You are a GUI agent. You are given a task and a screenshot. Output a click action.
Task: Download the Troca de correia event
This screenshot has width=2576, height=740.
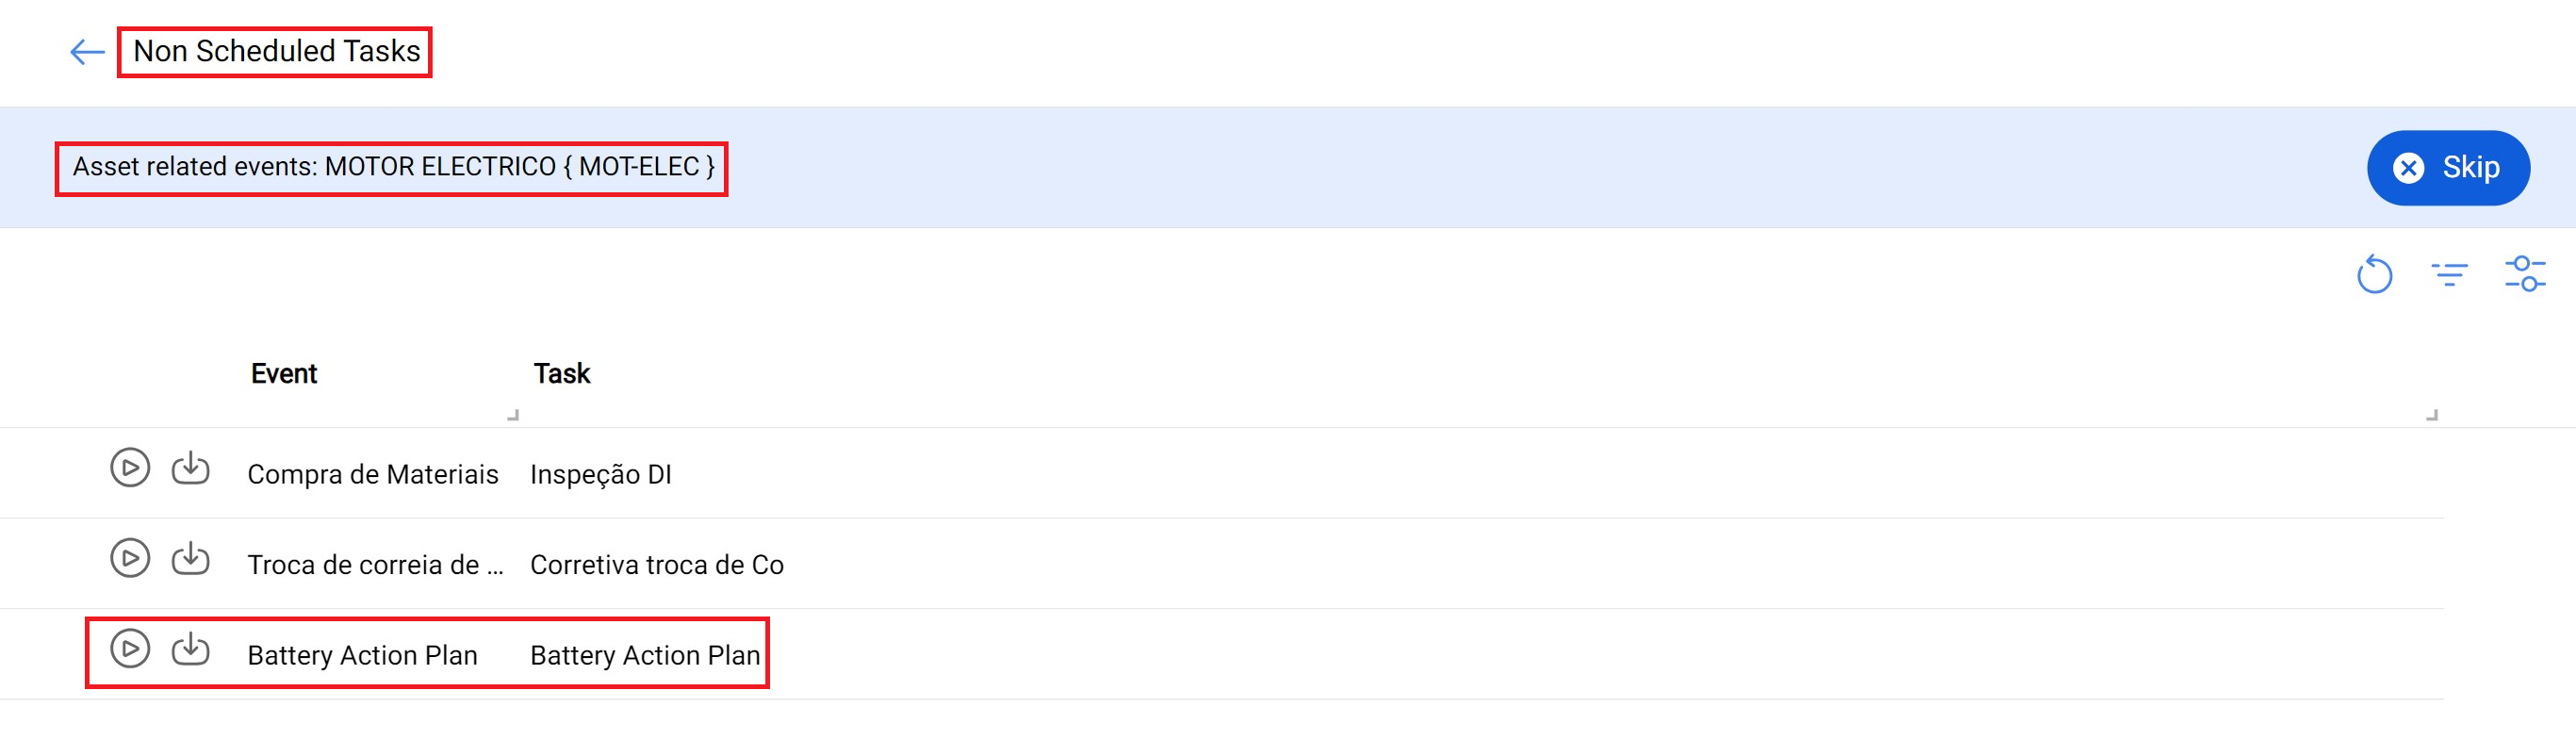click(190, 558)
